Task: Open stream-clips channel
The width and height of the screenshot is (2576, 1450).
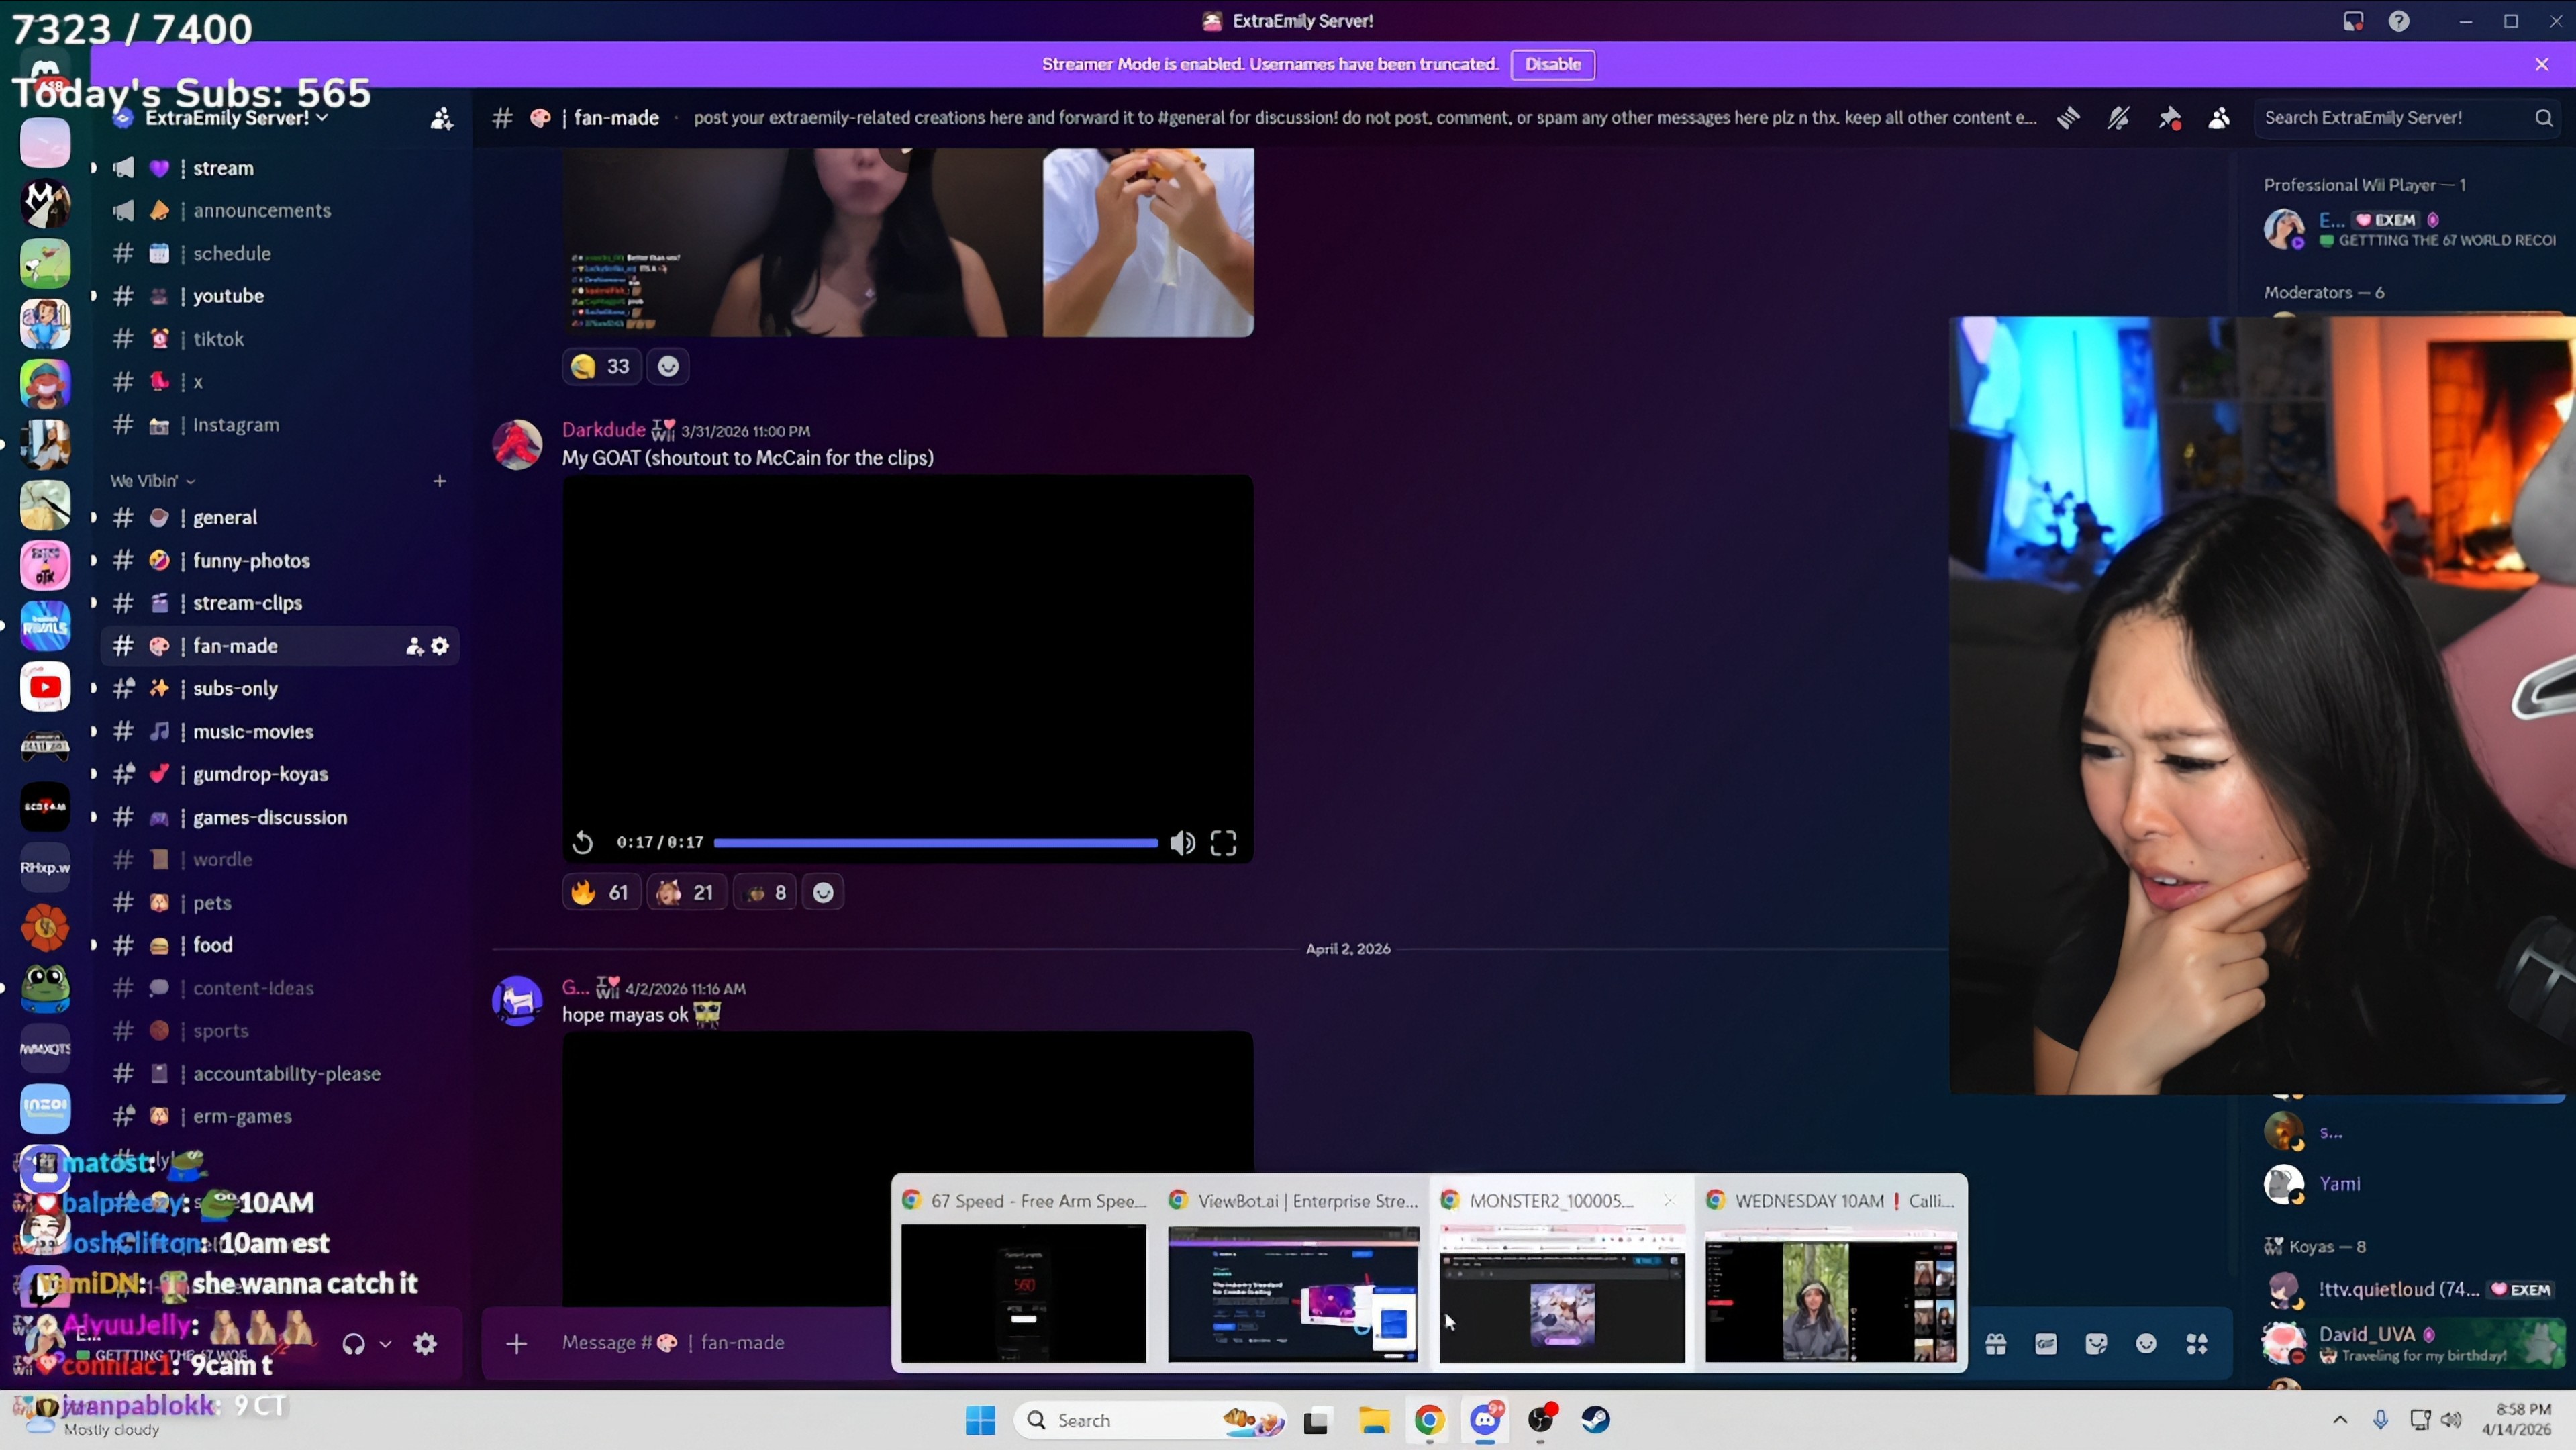Action: pos(247,603)
